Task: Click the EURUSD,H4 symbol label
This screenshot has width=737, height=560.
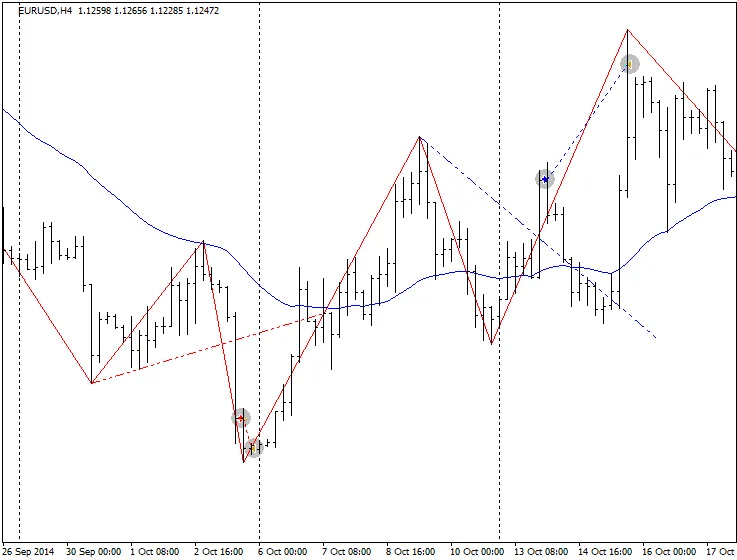Action: coord(45,11)
